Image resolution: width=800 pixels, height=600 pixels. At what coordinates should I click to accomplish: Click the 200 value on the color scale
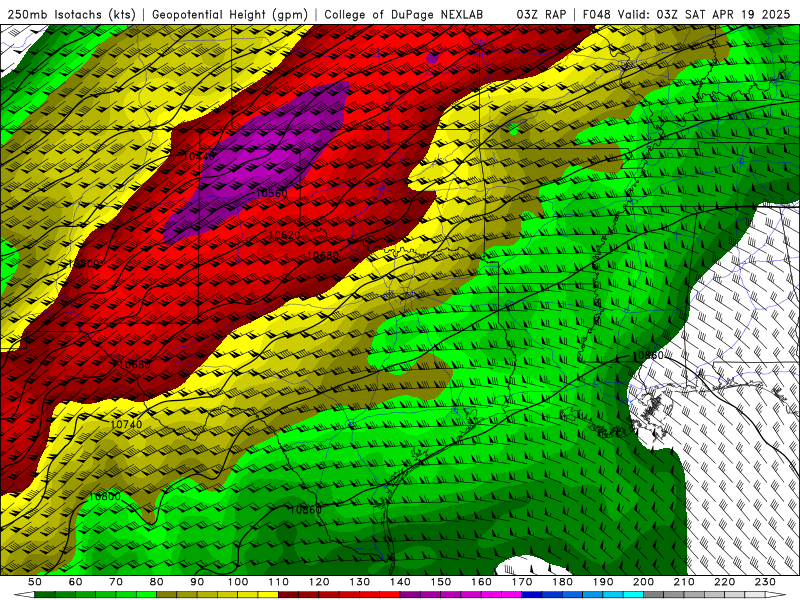coord(643,582)
